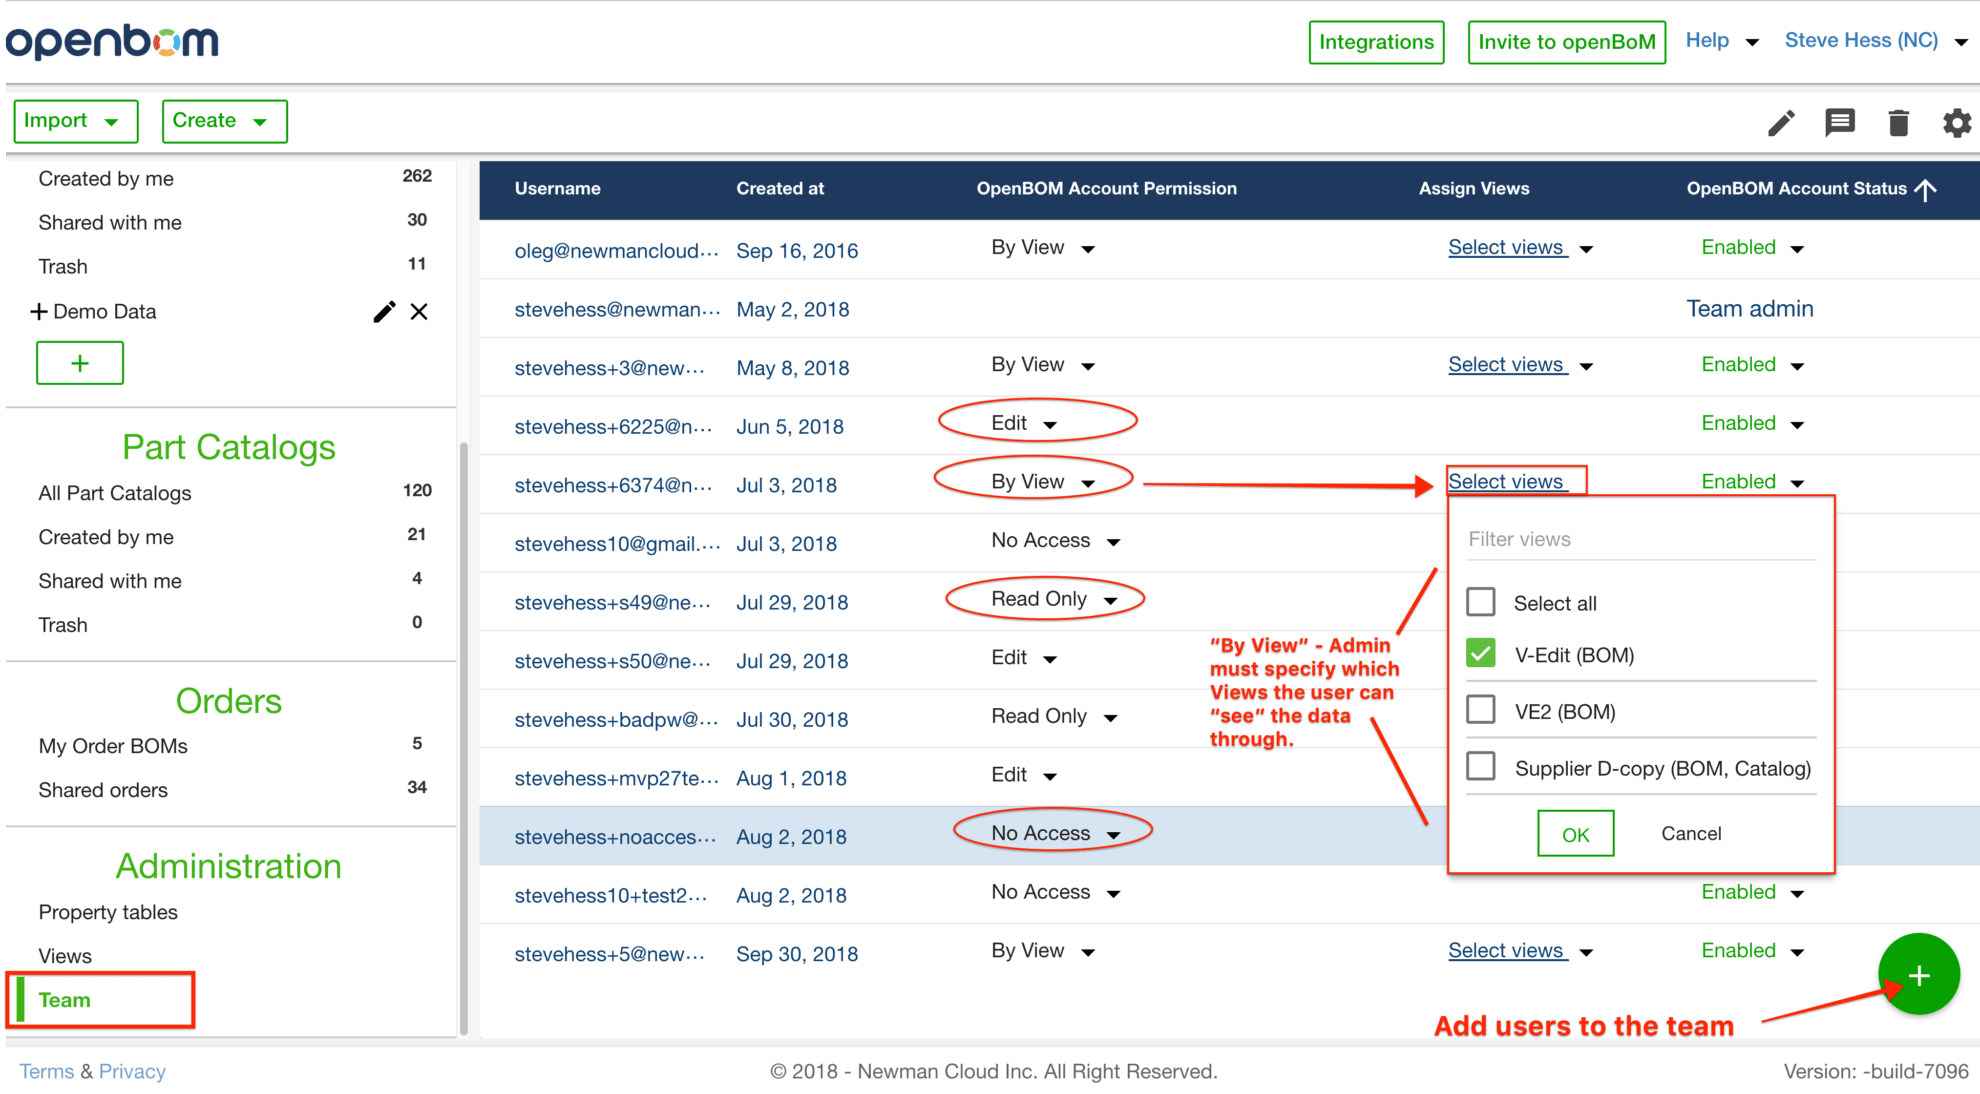Select the pencil icon next to Demo Data
The width and height of the screenshot is (1980, 1094).
[384, 311]
